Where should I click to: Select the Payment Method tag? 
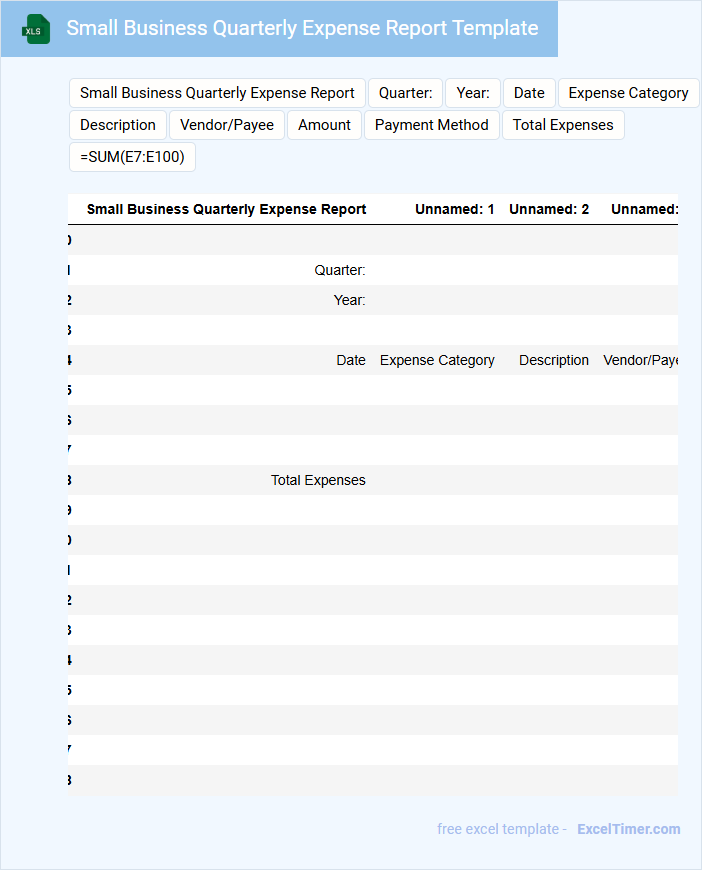coord(432,125)
